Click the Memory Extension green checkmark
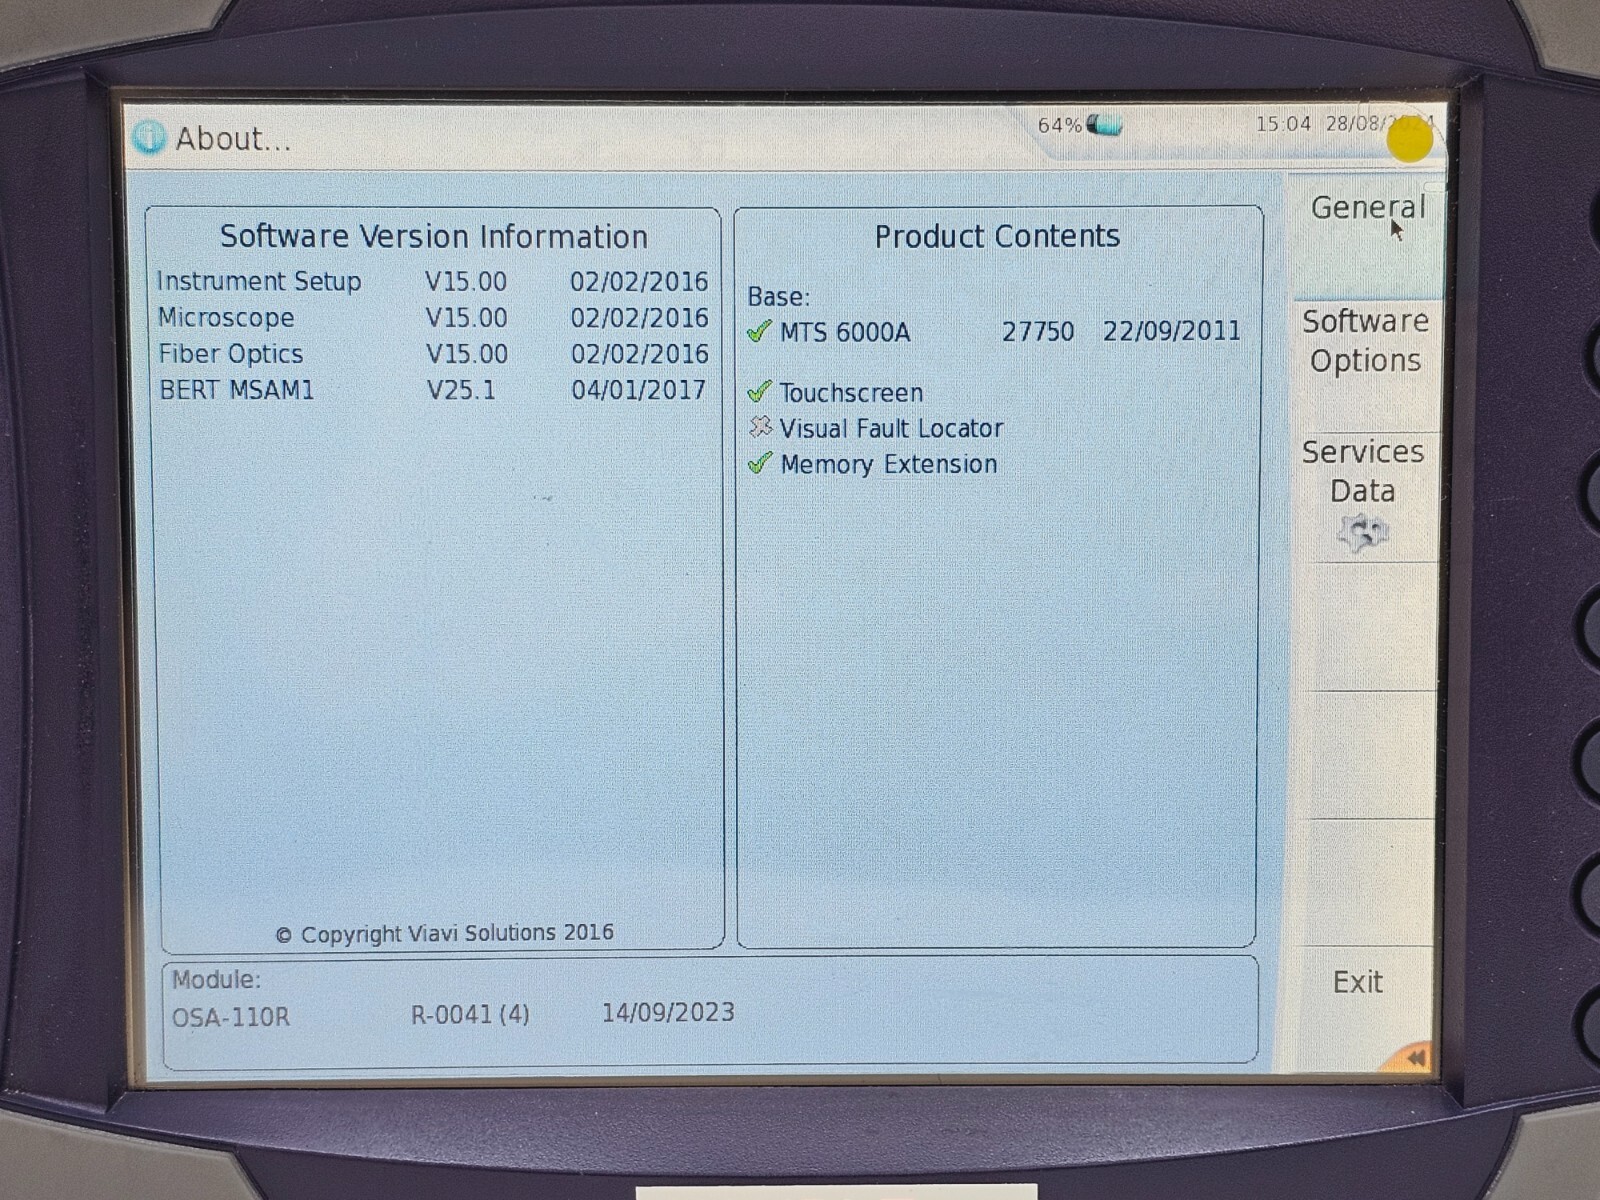This screenshot has width=1600, height=1200. pyautogui.click(x=760, y=463)
